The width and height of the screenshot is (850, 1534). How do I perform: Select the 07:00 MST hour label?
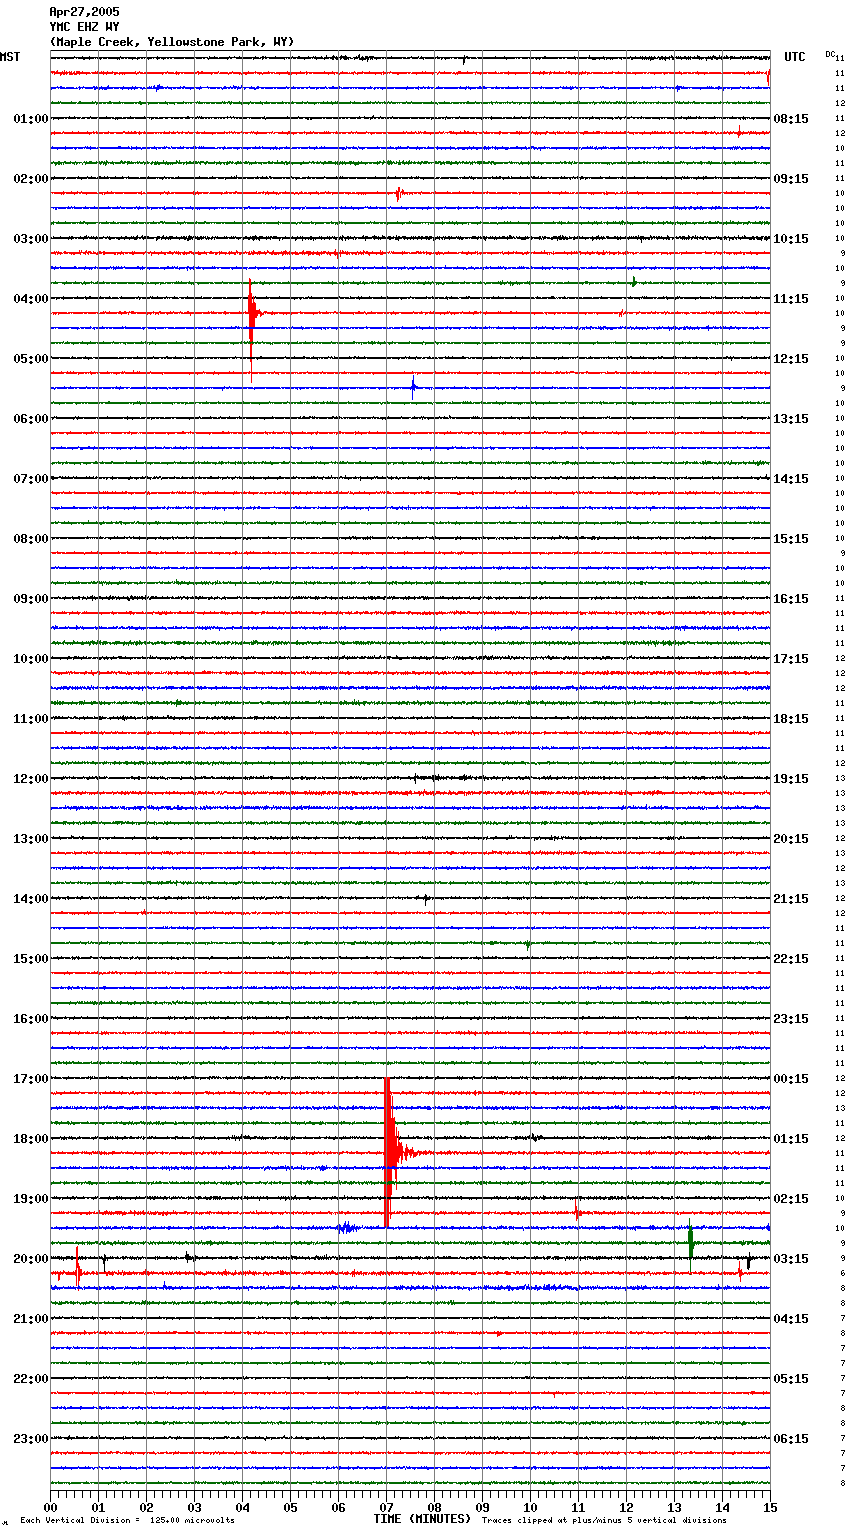coord(30,479)
